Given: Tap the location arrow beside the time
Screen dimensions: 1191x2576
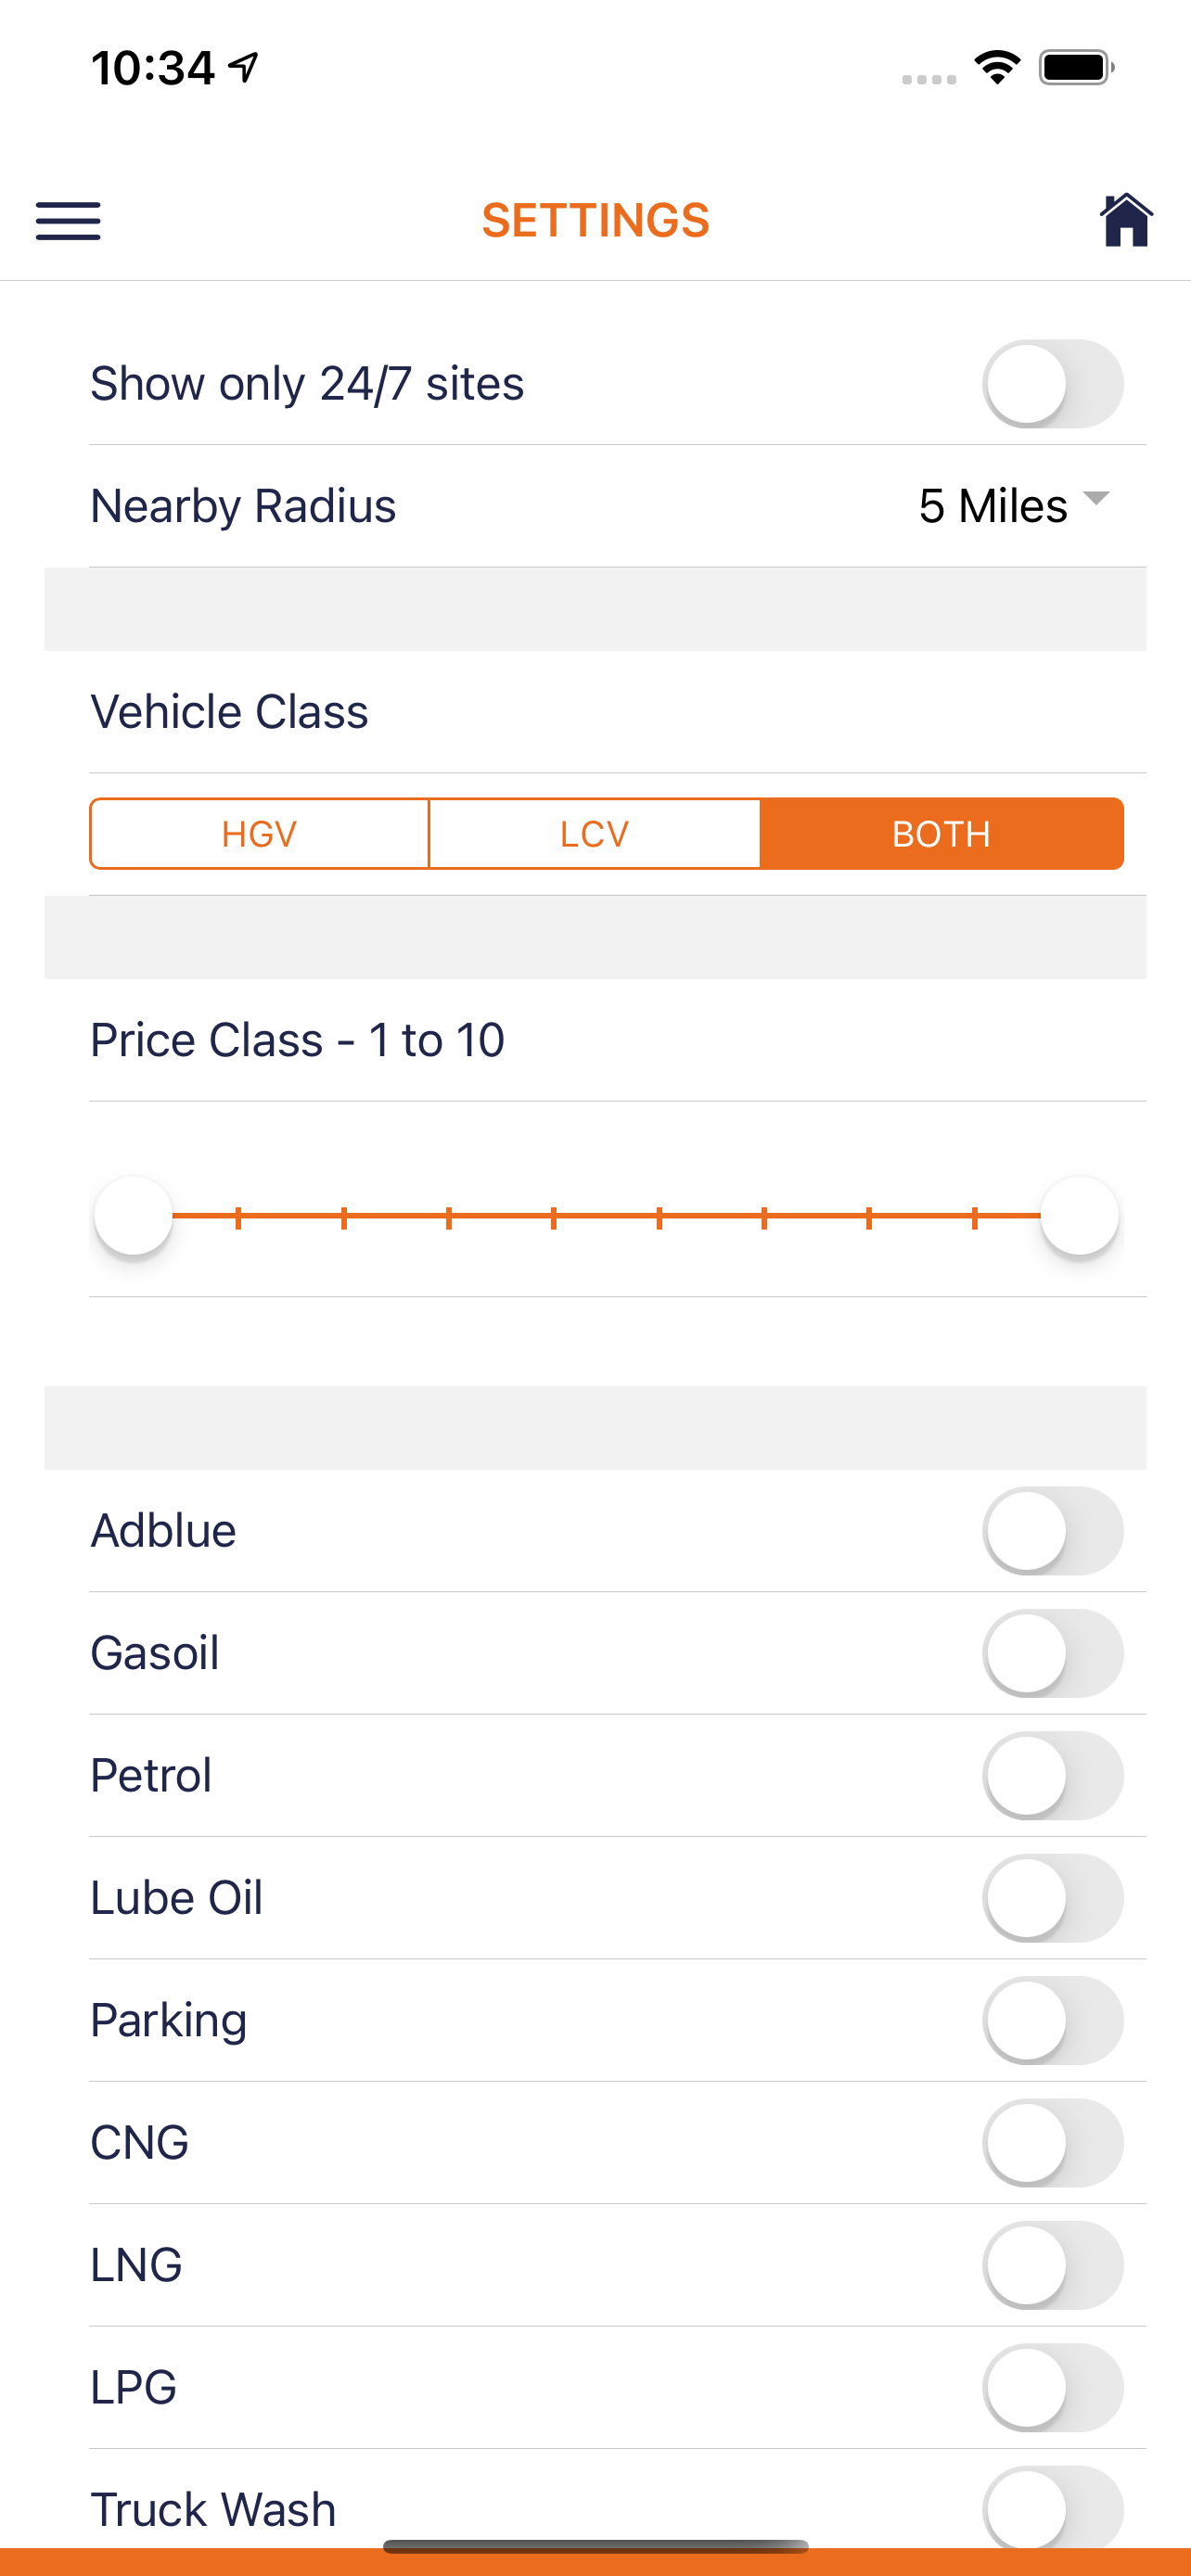Looking at the screenshot, I should coord(244,67).
